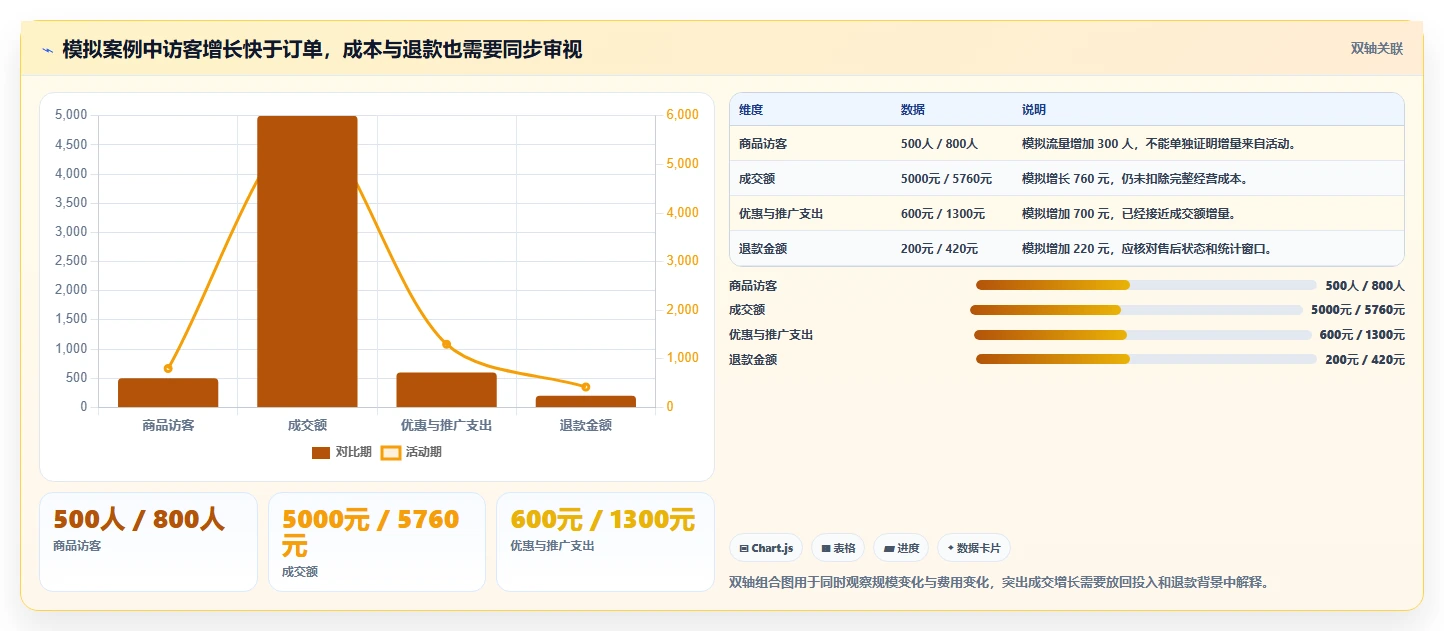The image size is (1444, 631).
Task: Click the 商品访客 x-axis label
Action: (168, 425)
